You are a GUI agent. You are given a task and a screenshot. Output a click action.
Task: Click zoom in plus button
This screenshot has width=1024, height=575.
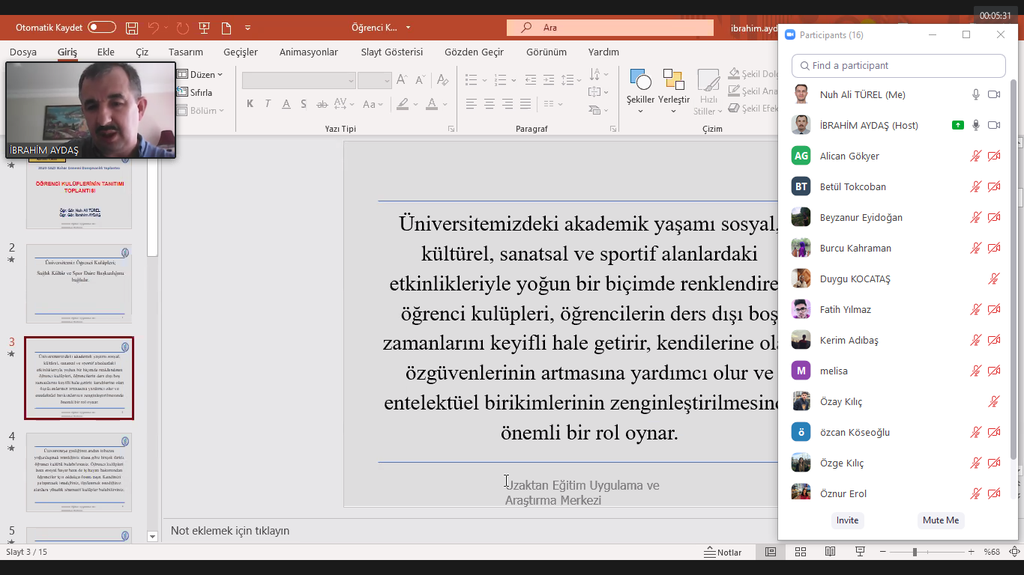click(x=971, y=552)
